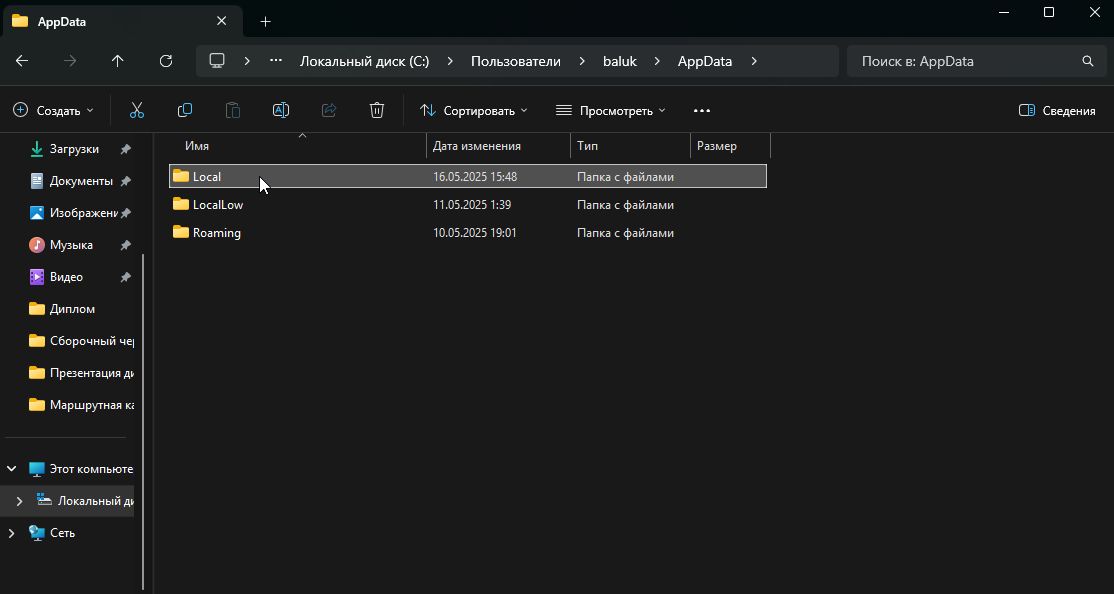This screenshot has width=1114, height=594.
Task: Expand chevron after Локальный диск (C:) breadcrumb
Action: pyautogui.click(x=450, y=61)
